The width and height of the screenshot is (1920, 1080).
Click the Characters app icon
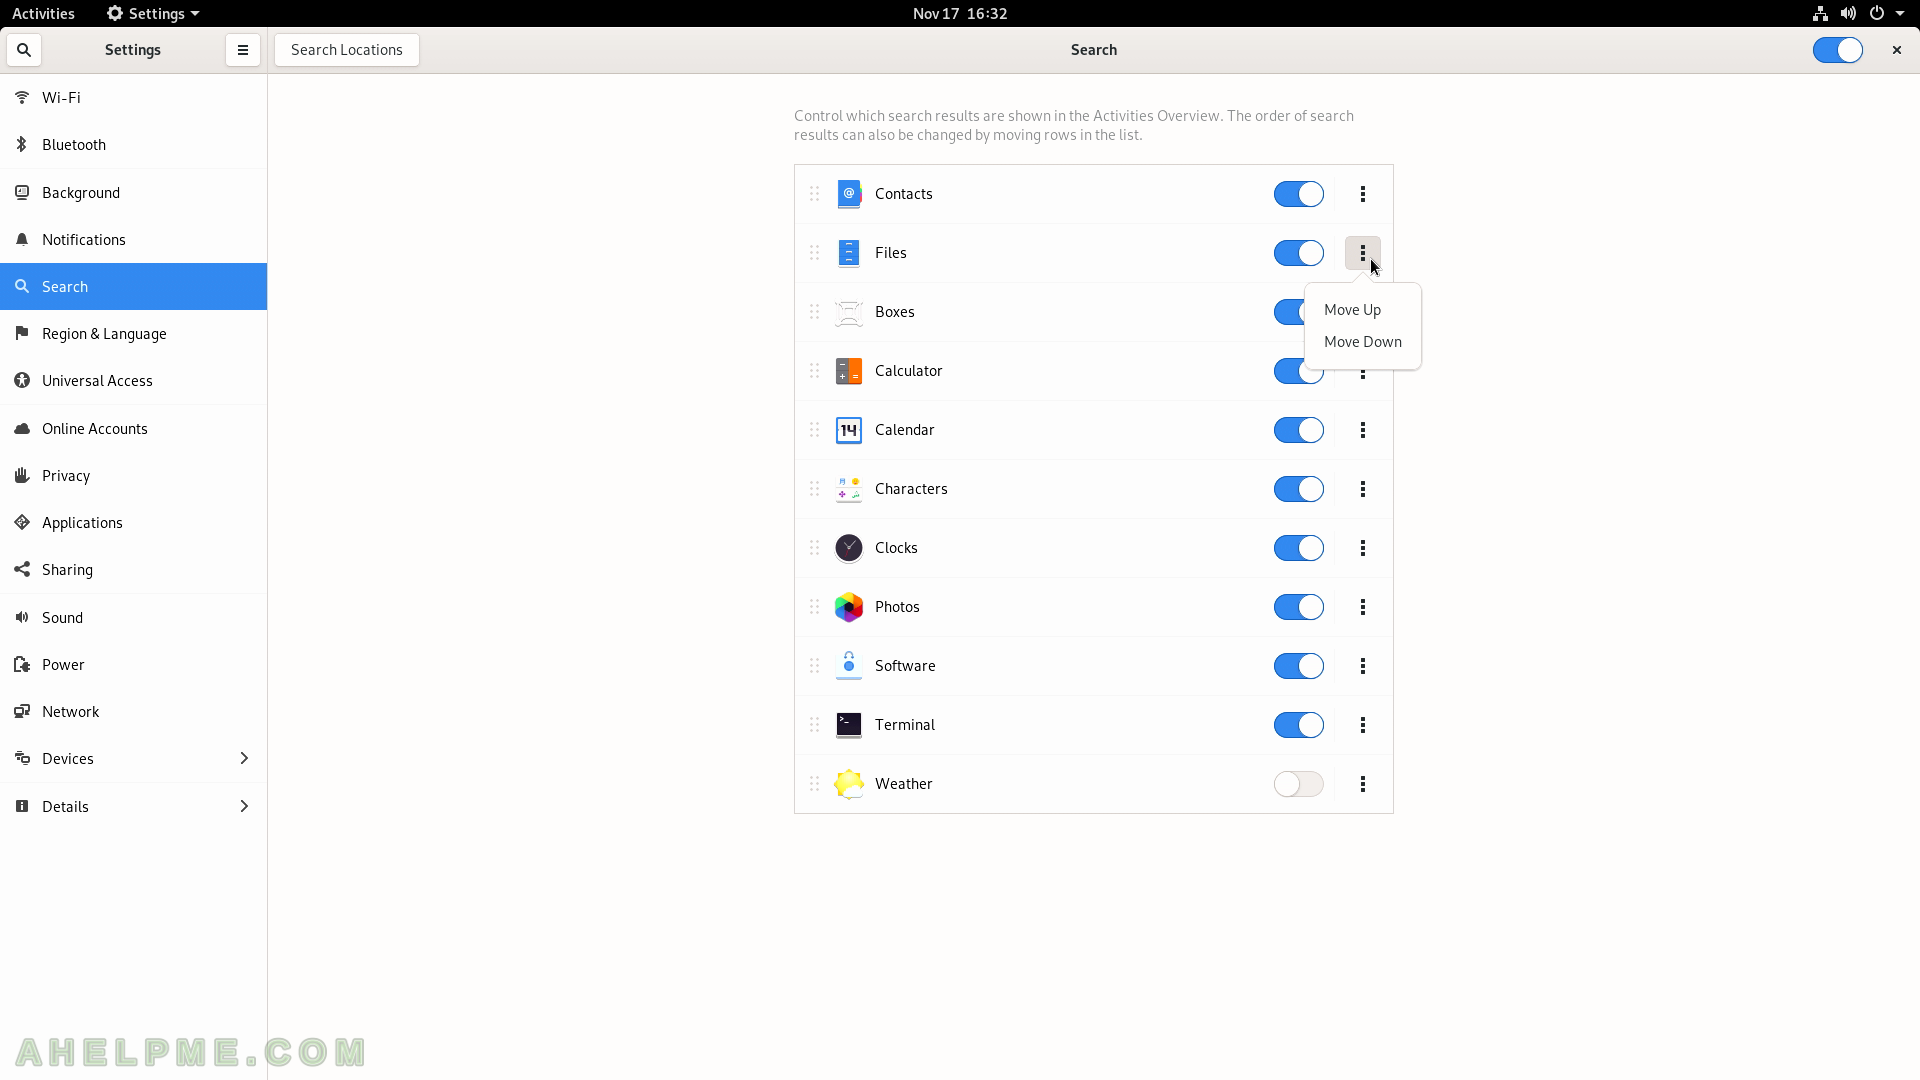click(x=849, y=489)
